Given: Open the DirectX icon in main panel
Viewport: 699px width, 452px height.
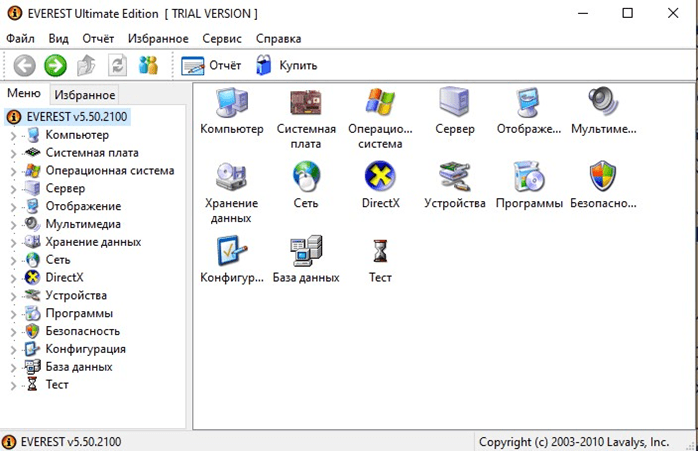Looking at the screenshot, I should (380, 176).
